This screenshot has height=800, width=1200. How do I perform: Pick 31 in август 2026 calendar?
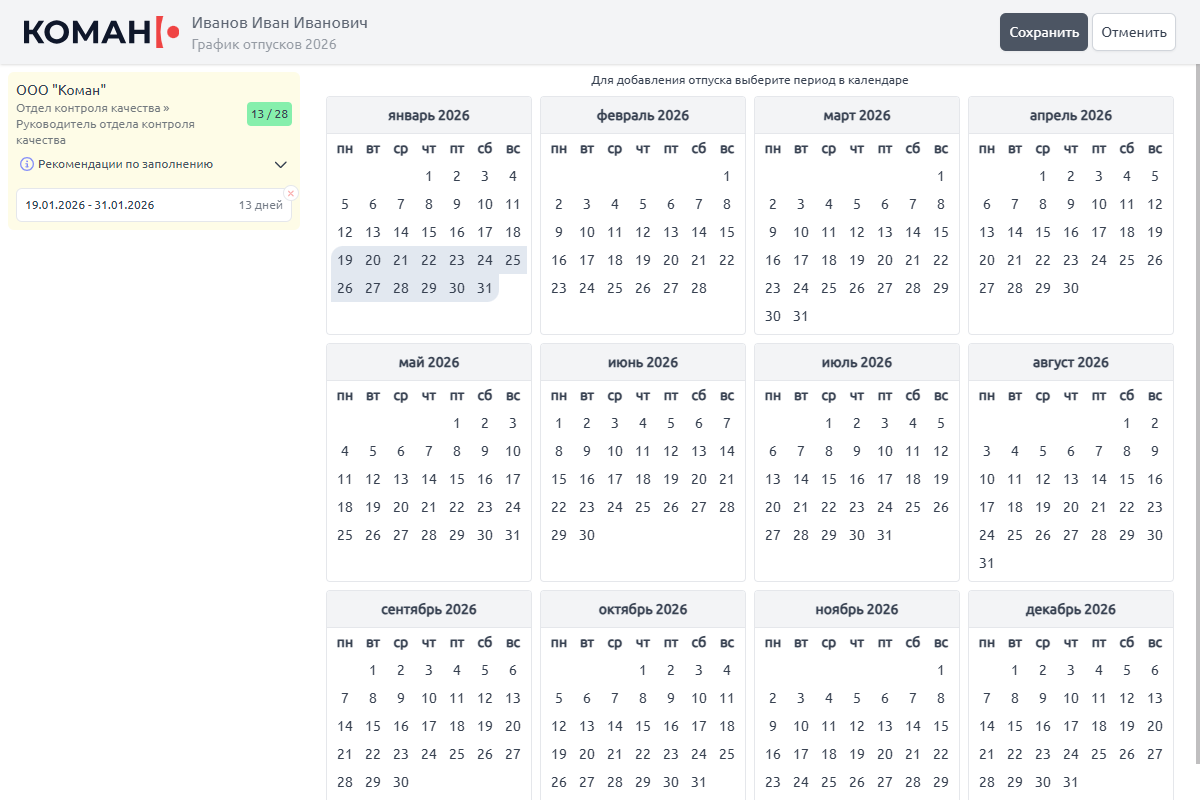[x=987, y=563]
